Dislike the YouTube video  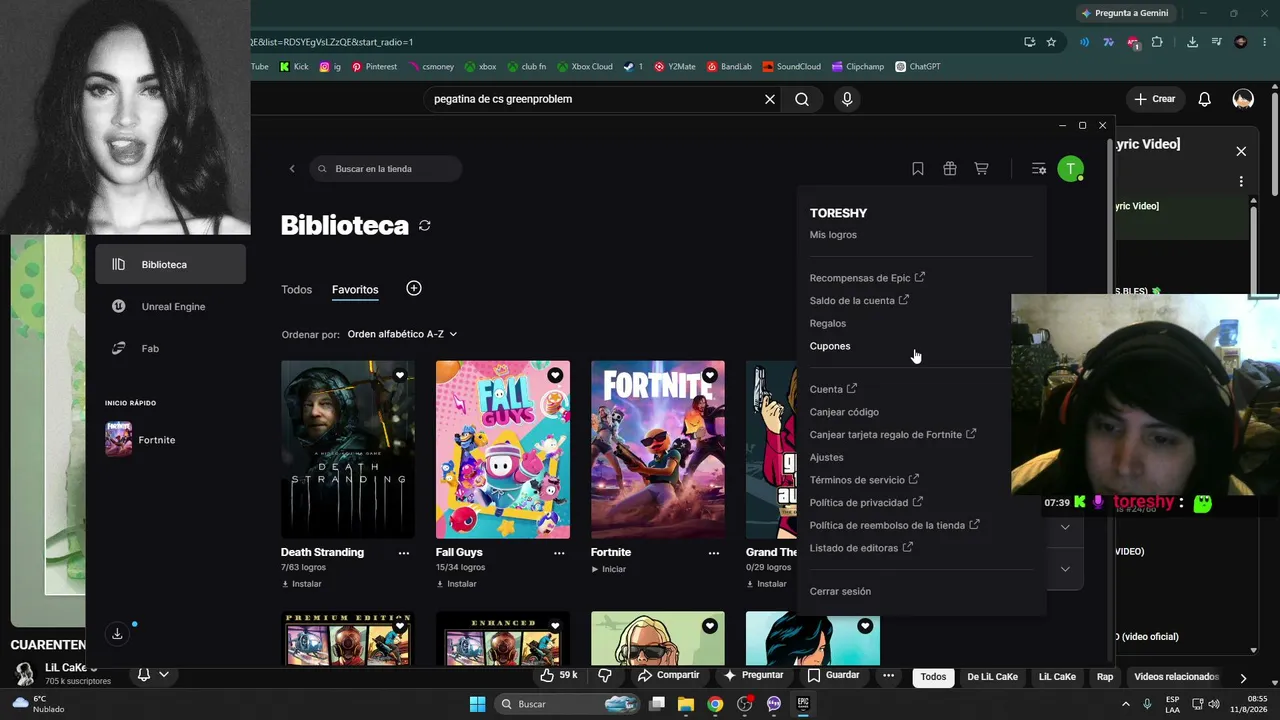coord(604,675)
